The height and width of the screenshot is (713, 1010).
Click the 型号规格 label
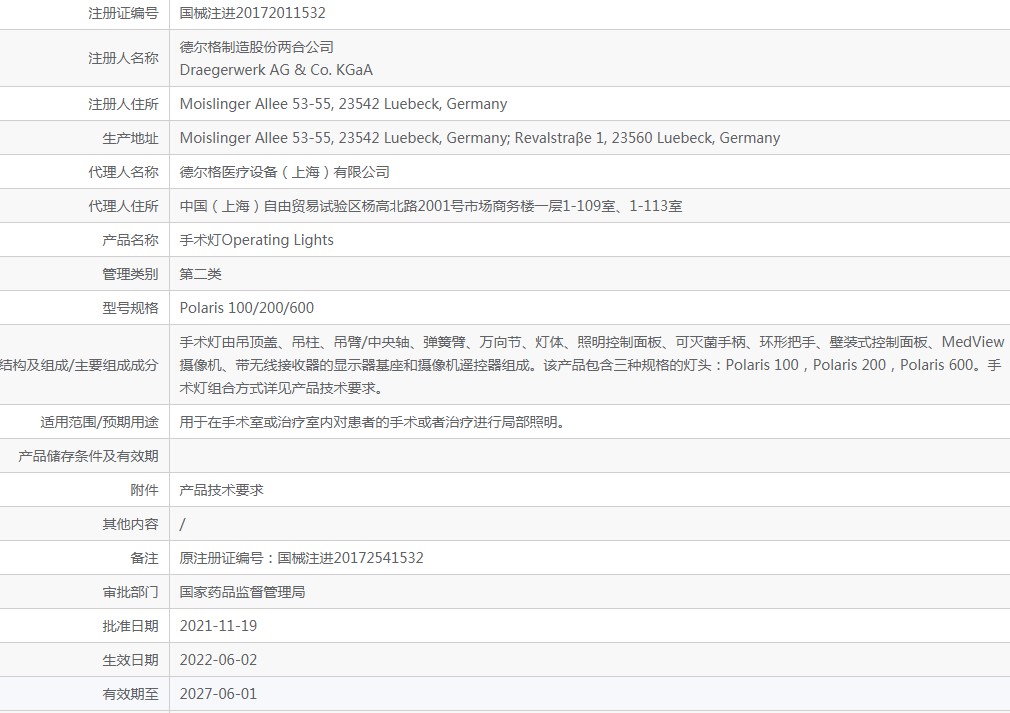[130, 308]
